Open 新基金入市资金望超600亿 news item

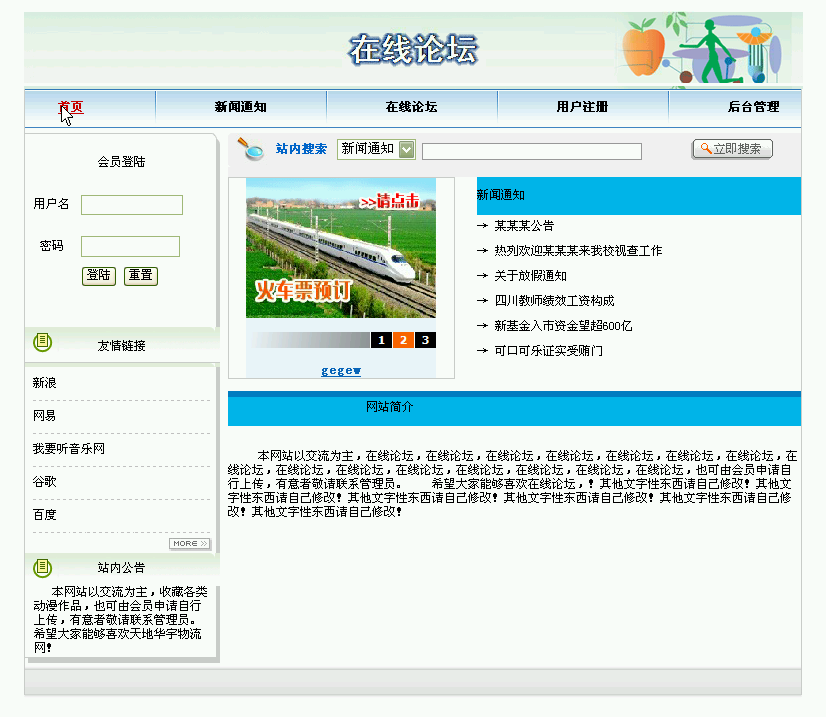pyautogui.click(x=563, y=326)
